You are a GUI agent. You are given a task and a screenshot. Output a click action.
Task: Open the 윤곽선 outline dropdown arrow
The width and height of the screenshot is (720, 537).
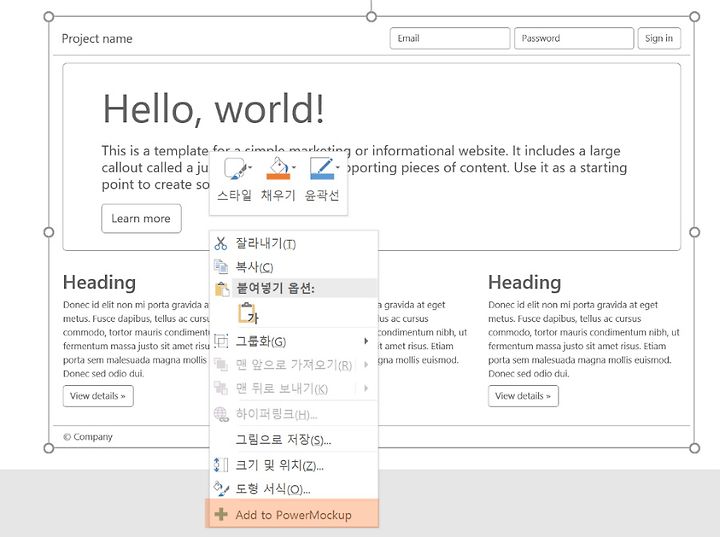[x=338, y=167]
